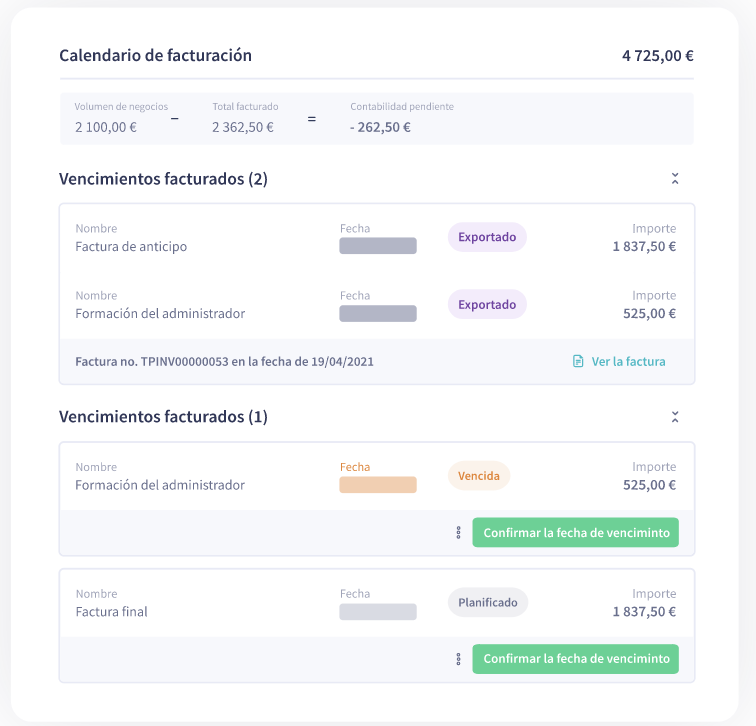Open the Ver la factura link

[x=627, y=361]
